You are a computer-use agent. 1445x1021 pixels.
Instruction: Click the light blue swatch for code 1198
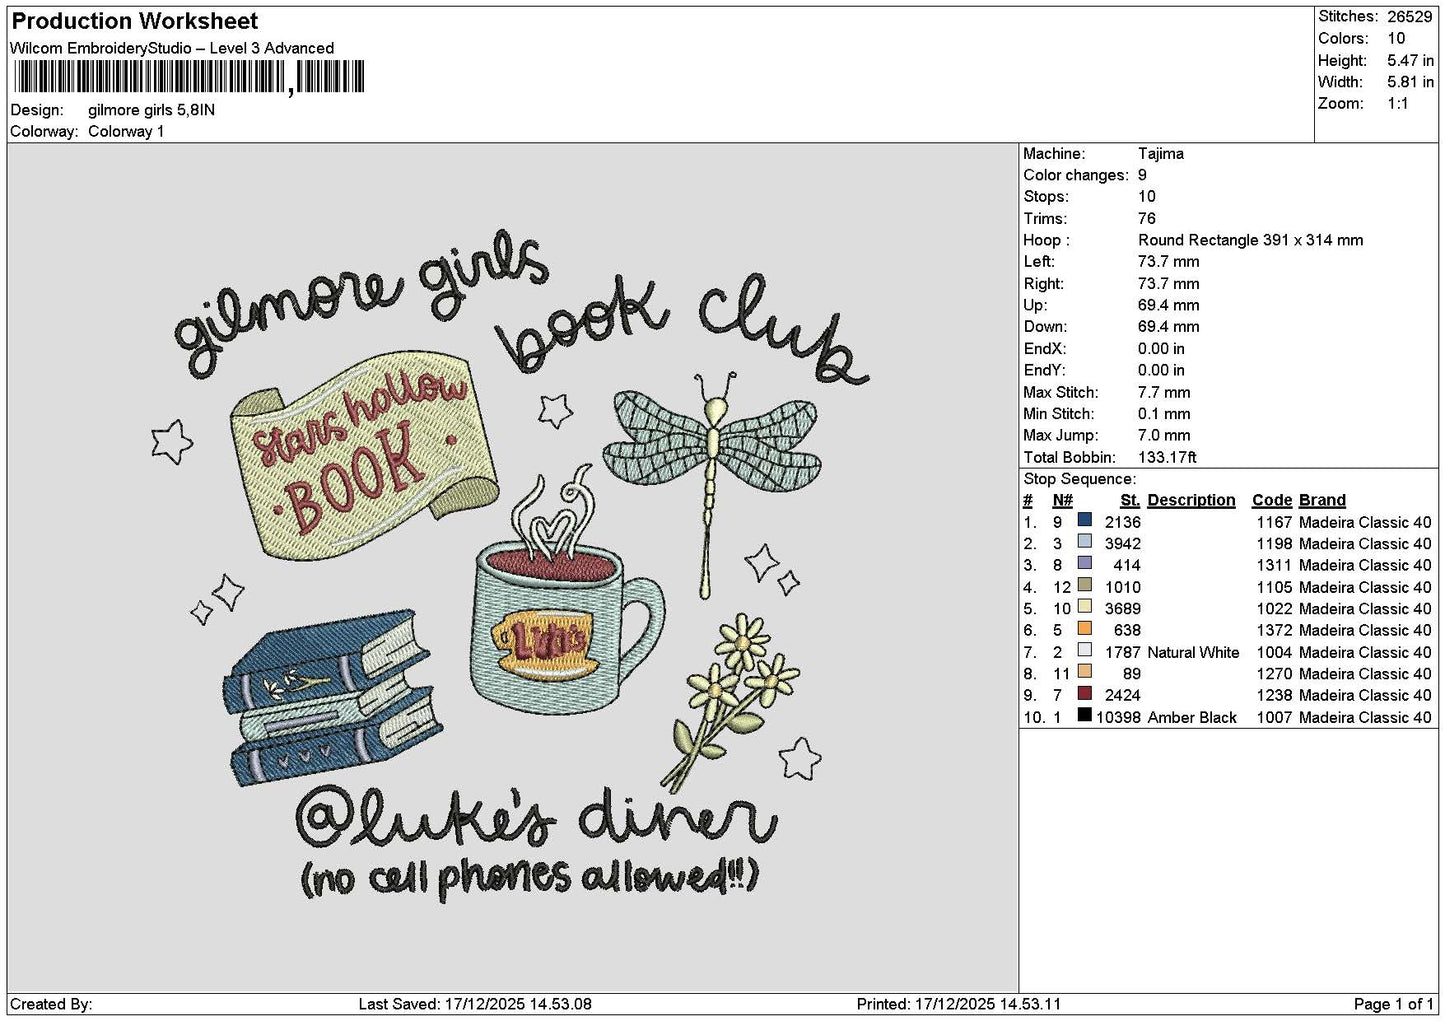click(1084, 542)
